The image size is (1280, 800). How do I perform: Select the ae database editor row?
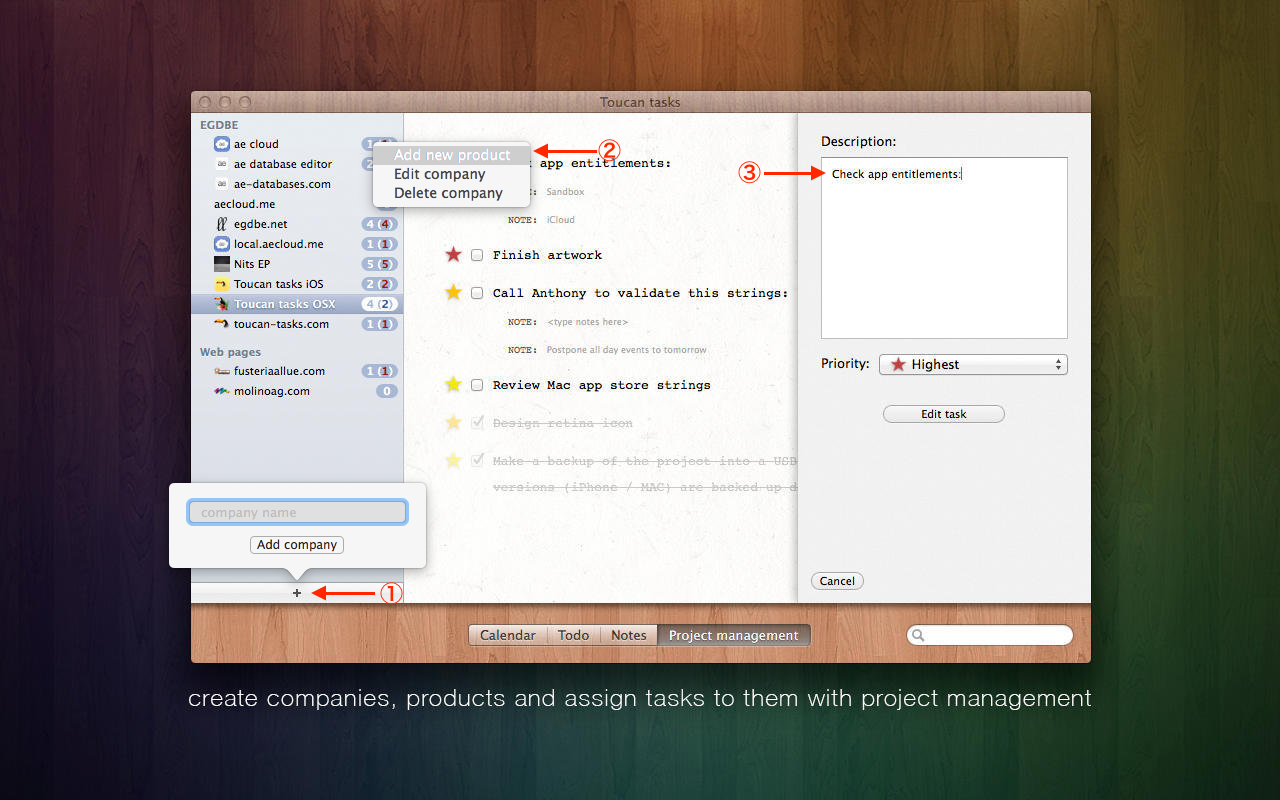(297, 164)
